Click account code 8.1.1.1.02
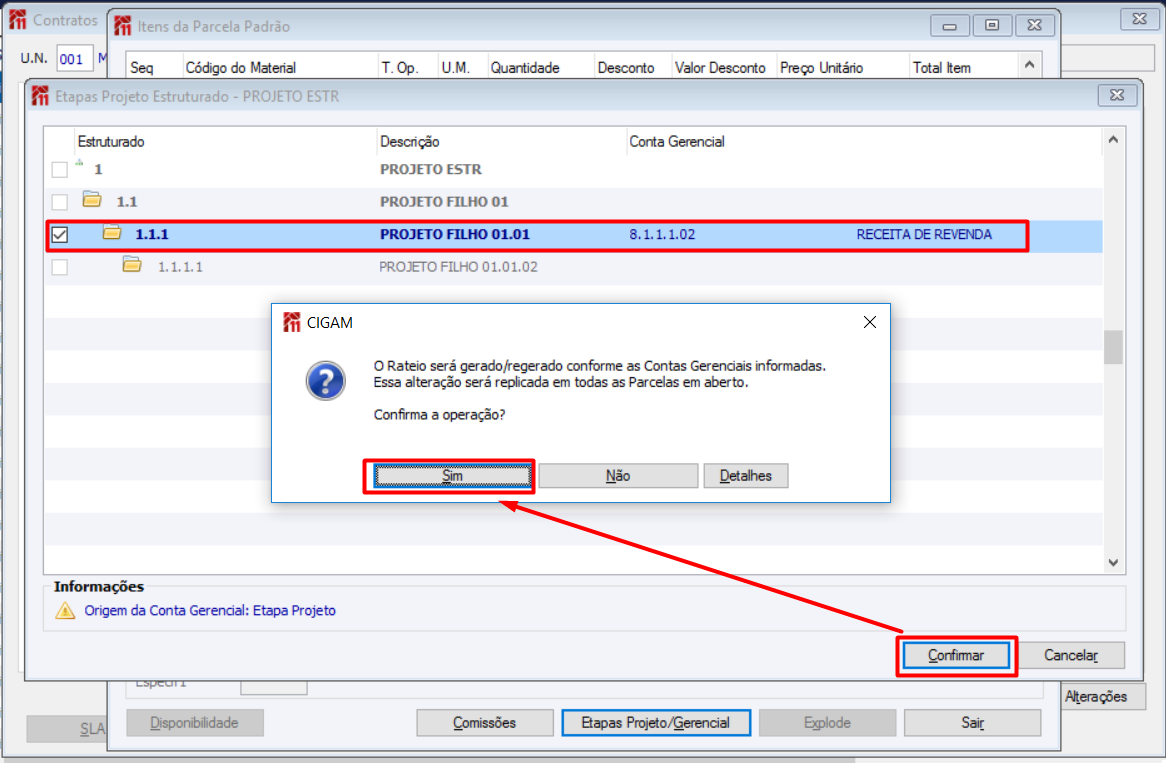The height and width of the screenshot is (763, 1166). 662,234
